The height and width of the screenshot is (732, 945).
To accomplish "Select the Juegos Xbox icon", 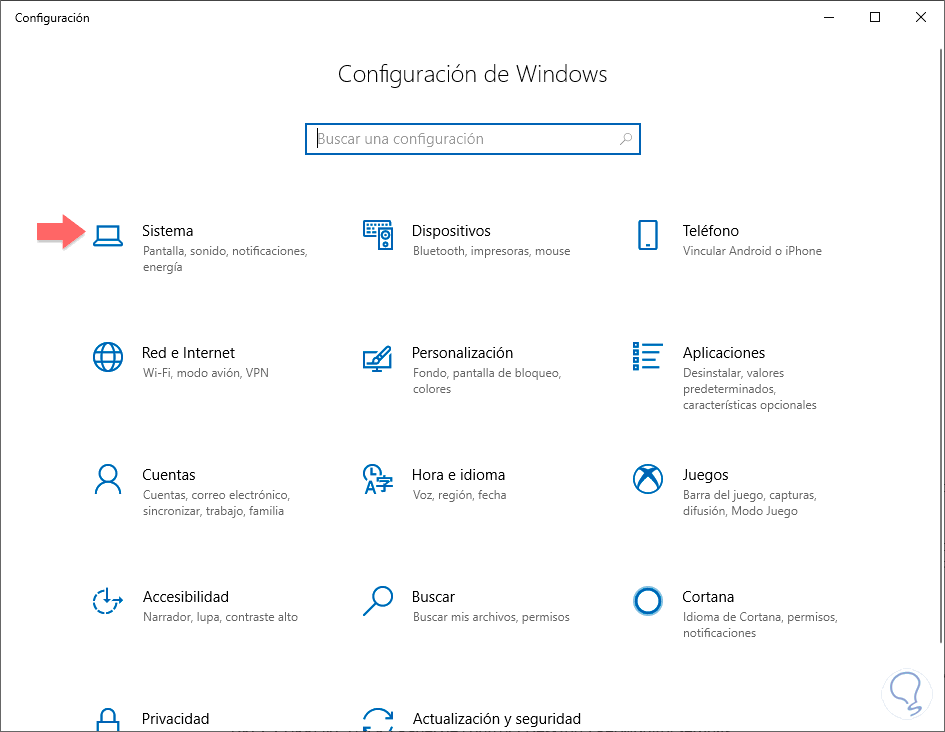I will coord(648,479).
